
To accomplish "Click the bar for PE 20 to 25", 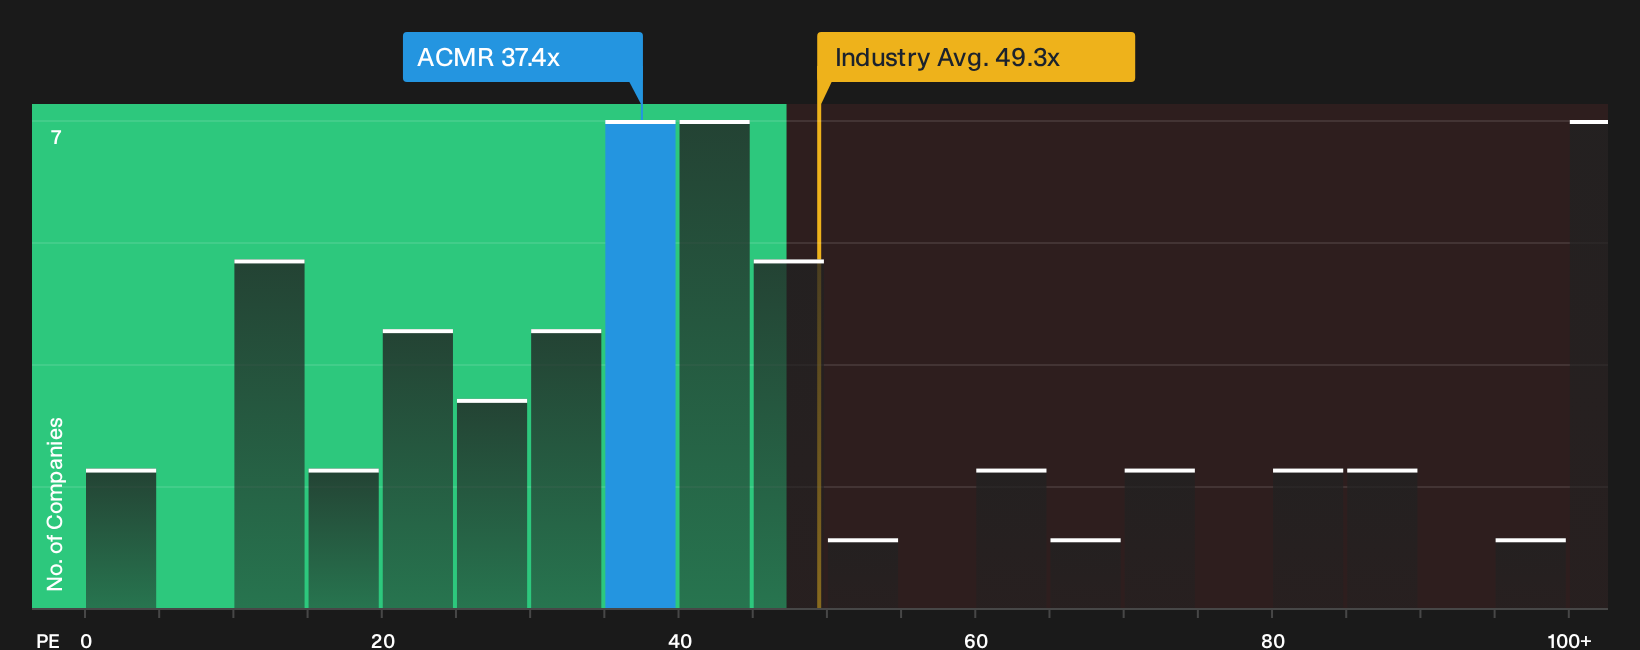I will [x=418, y=469].
